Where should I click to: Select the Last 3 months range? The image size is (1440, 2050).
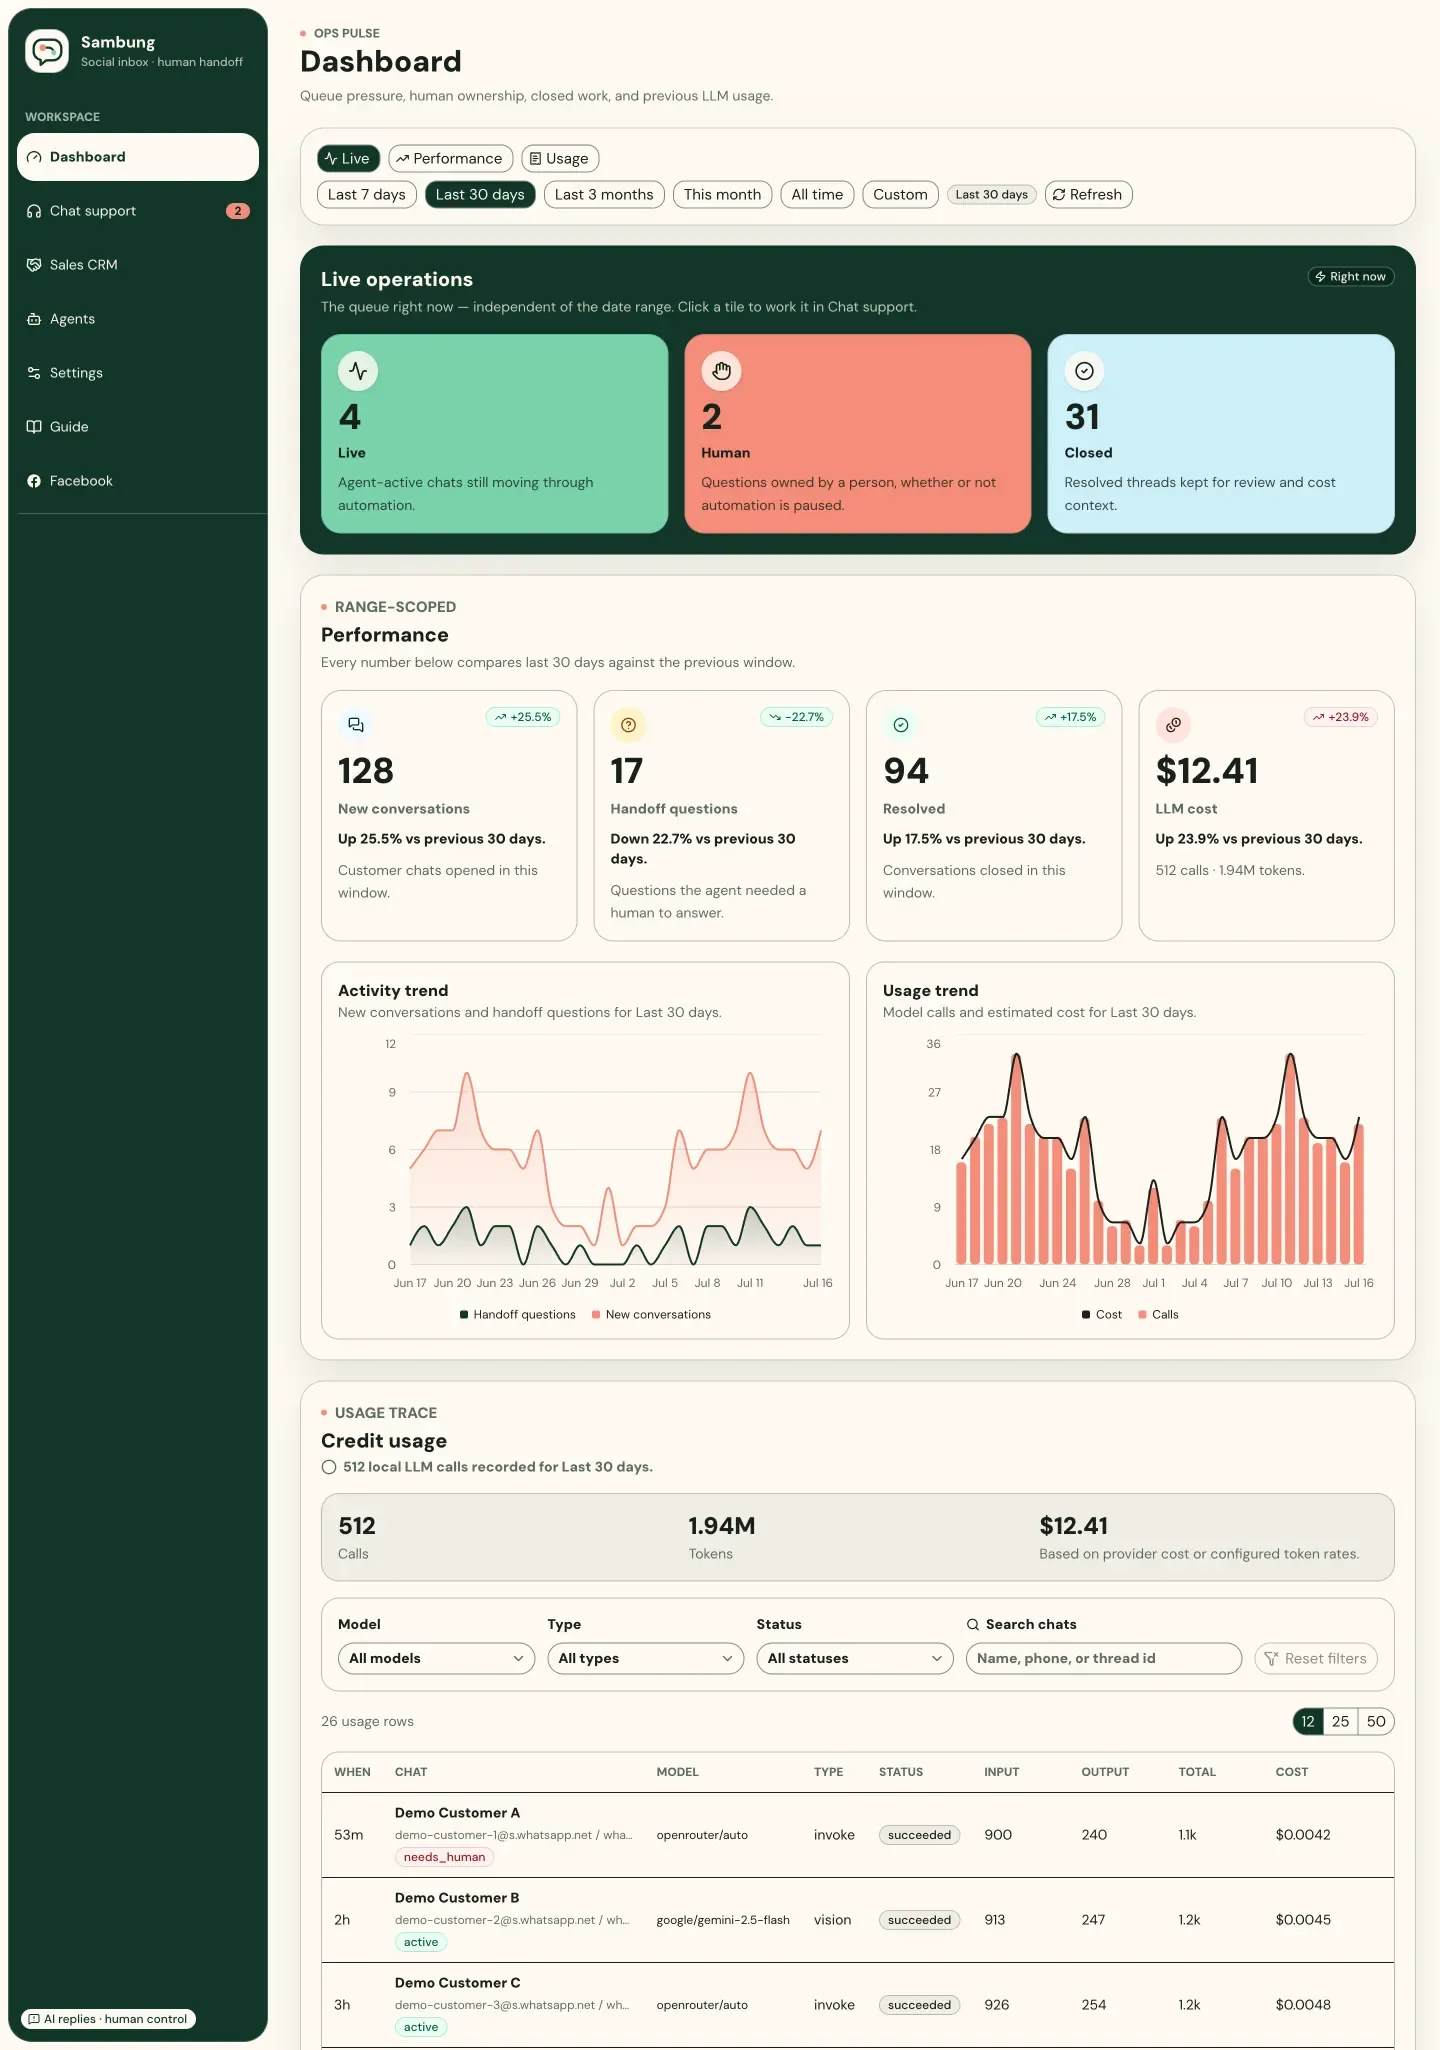click(604, 194)
